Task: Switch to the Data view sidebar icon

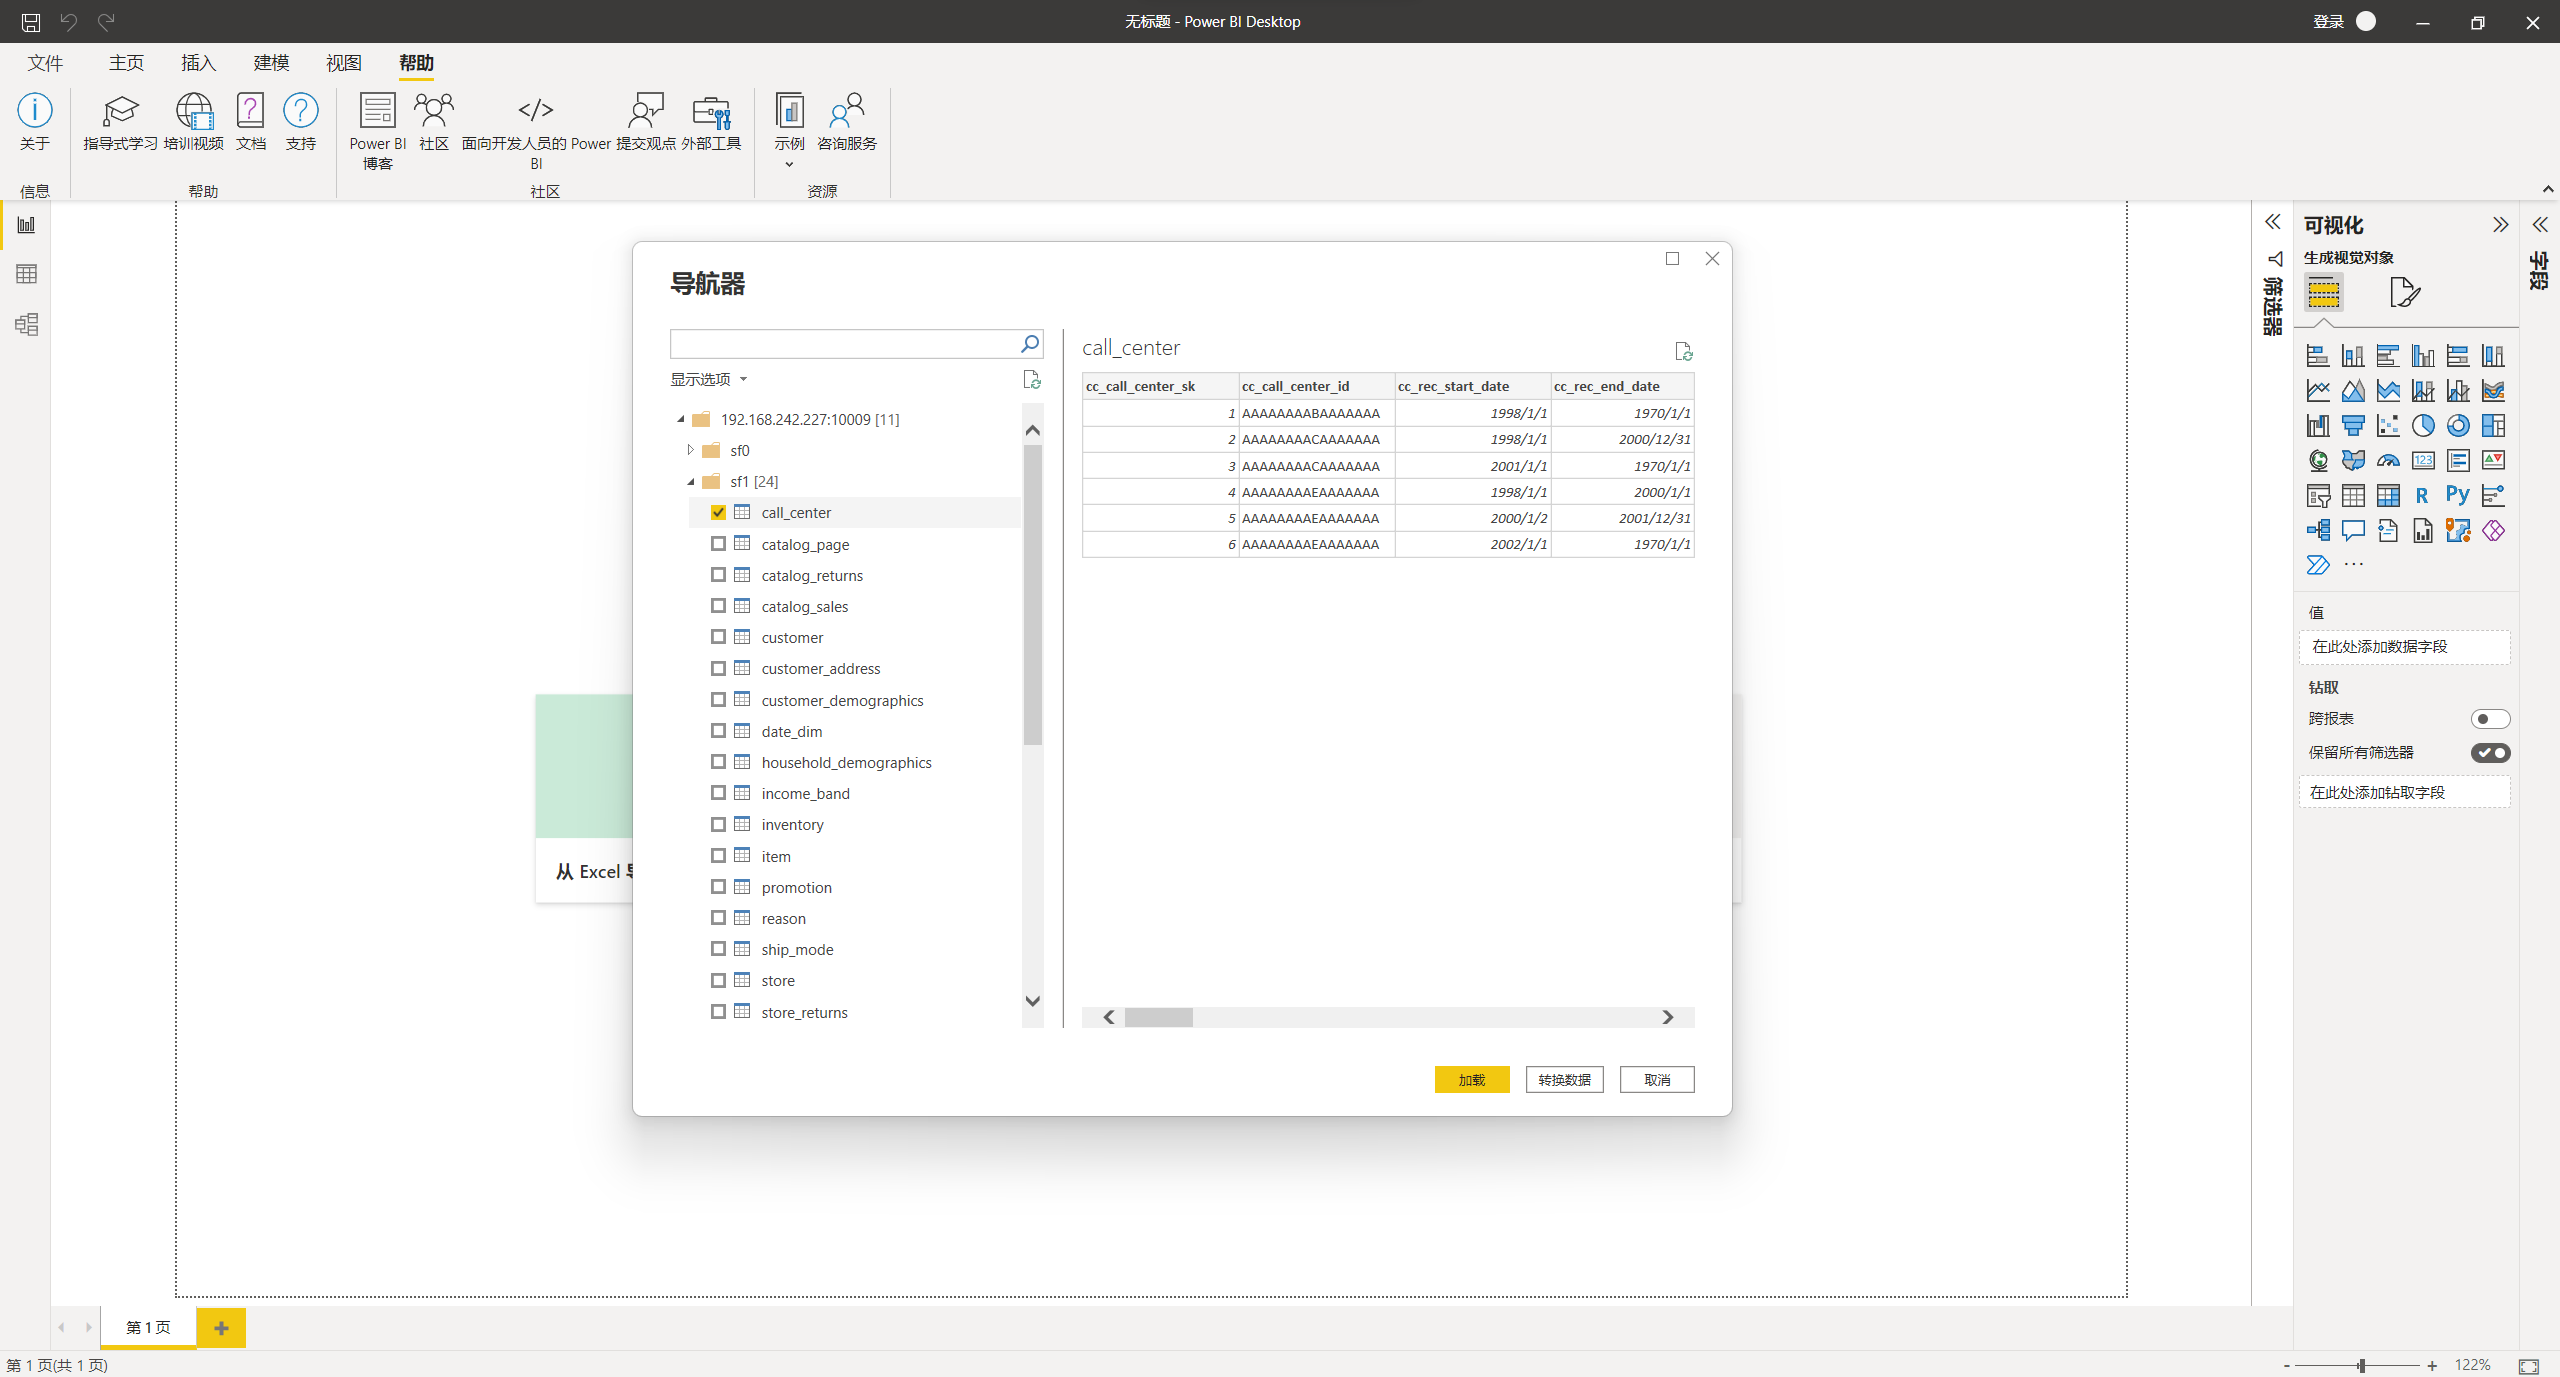Action: click(27, 274)
